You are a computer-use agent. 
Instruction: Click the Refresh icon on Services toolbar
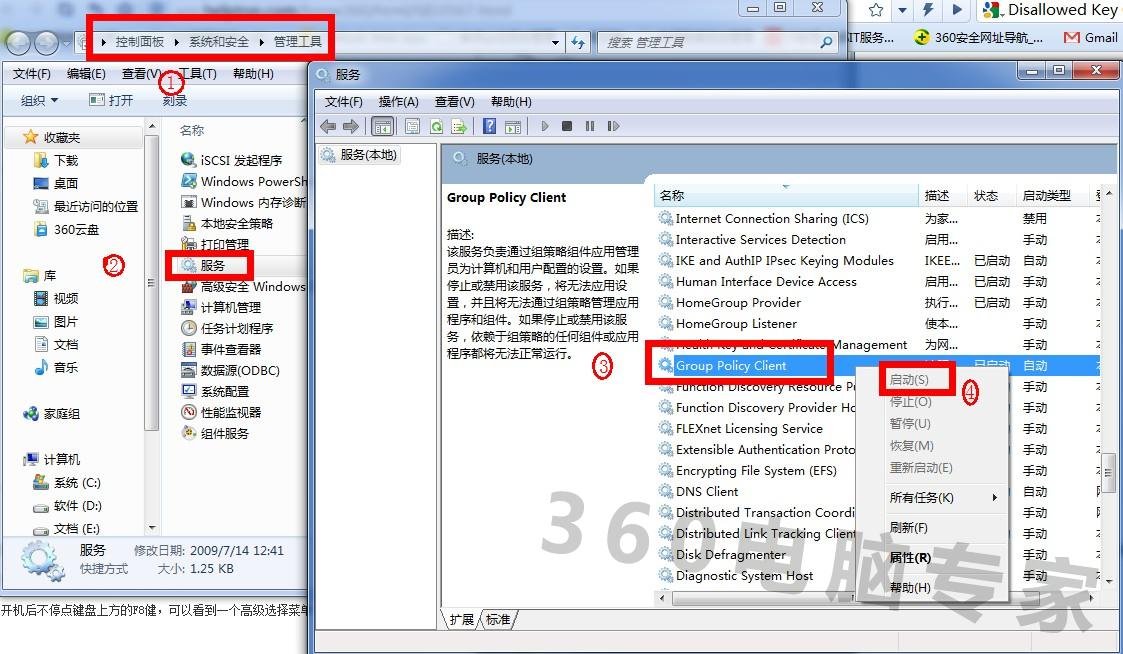click(436, 126)
